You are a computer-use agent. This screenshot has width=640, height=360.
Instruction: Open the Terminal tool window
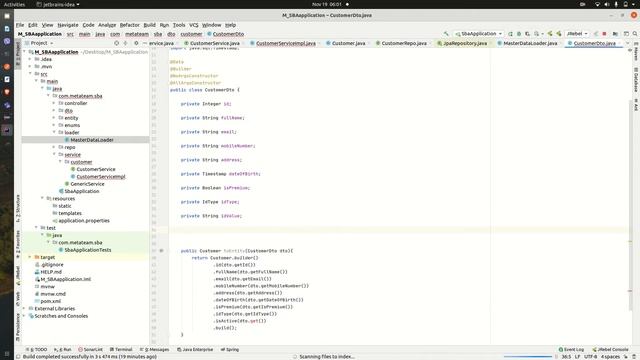tap(121, 350)
